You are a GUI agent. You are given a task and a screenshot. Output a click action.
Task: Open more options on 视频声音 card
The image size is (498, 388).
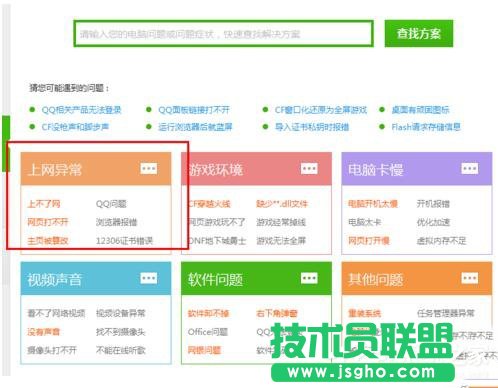pyautogui.click(x=149, y=278)
